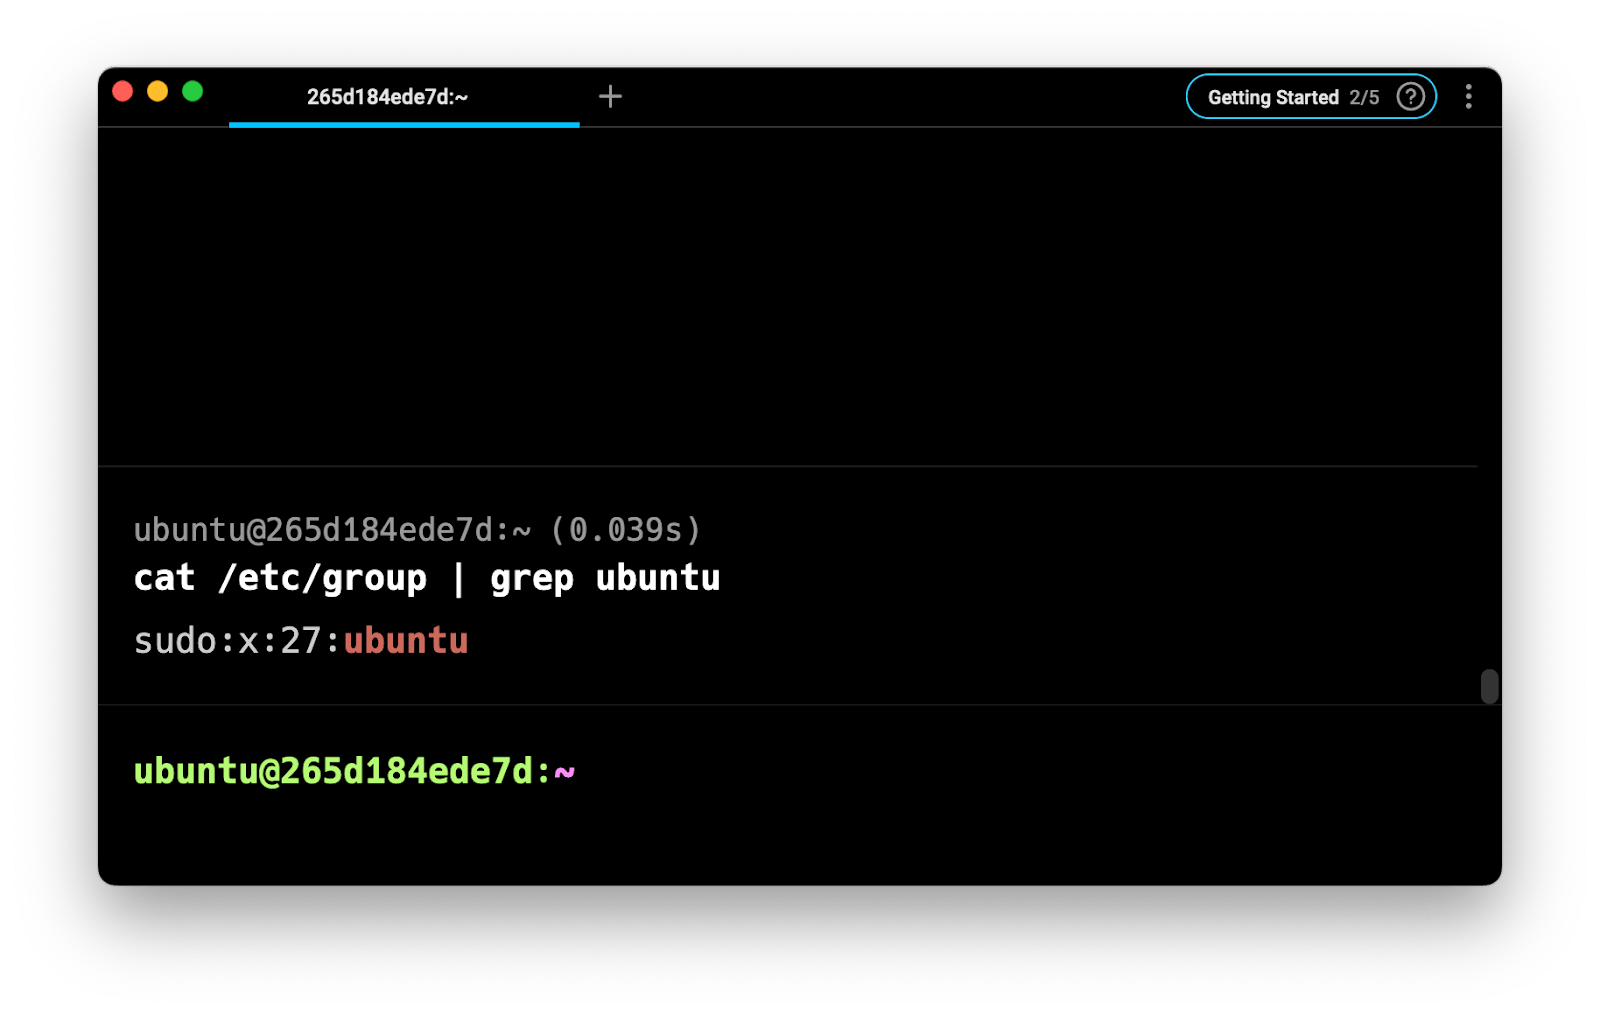Open the three-dot more options menu
1600x1015 pixels.
pyautogui.click(x=1468, y=97)
